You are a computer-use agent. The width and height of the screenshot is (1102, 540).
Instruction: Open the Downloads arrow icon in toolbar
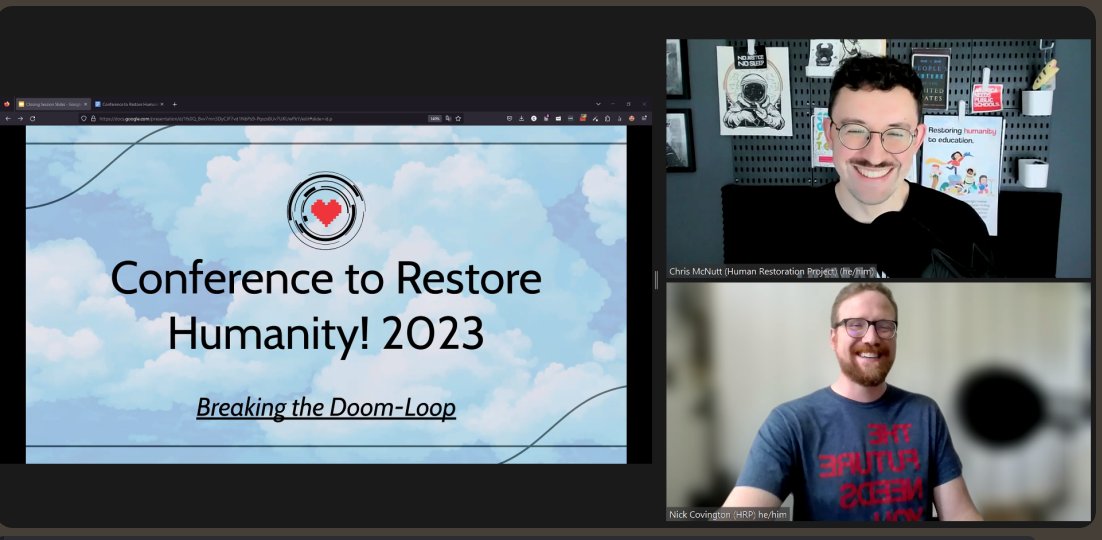point(521,118)
